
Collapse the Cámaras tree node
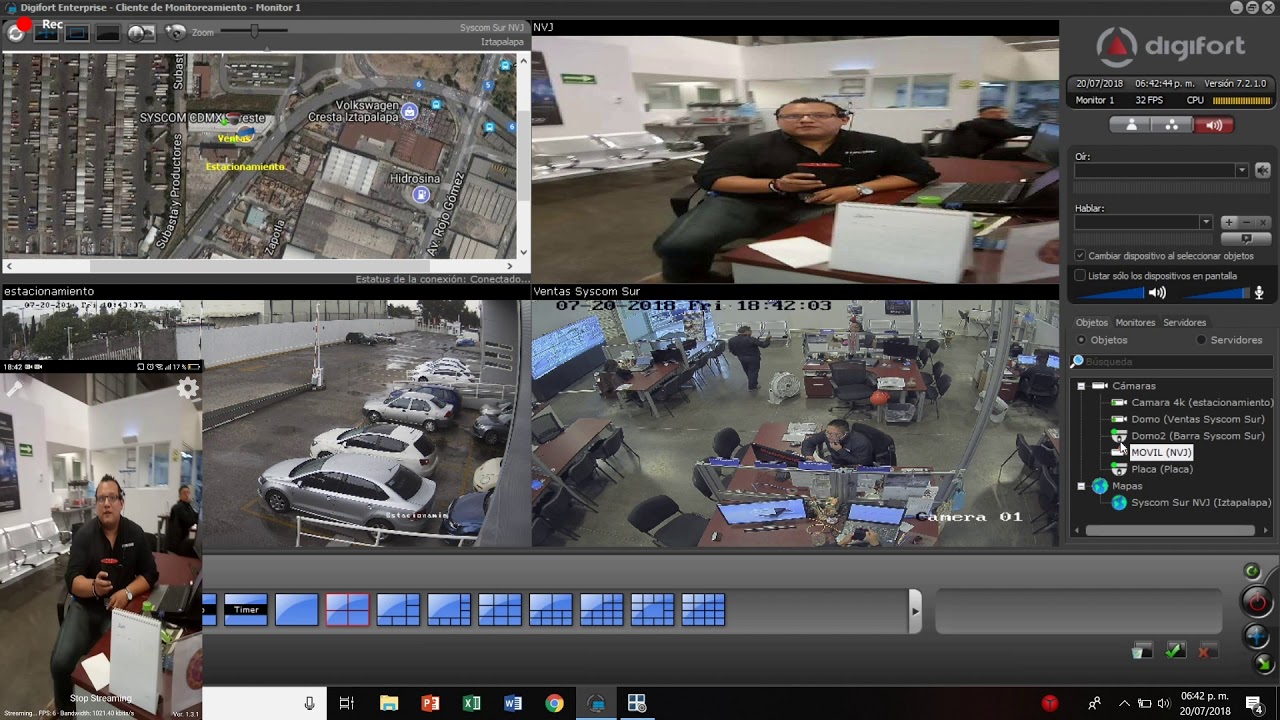point(1081,386)
